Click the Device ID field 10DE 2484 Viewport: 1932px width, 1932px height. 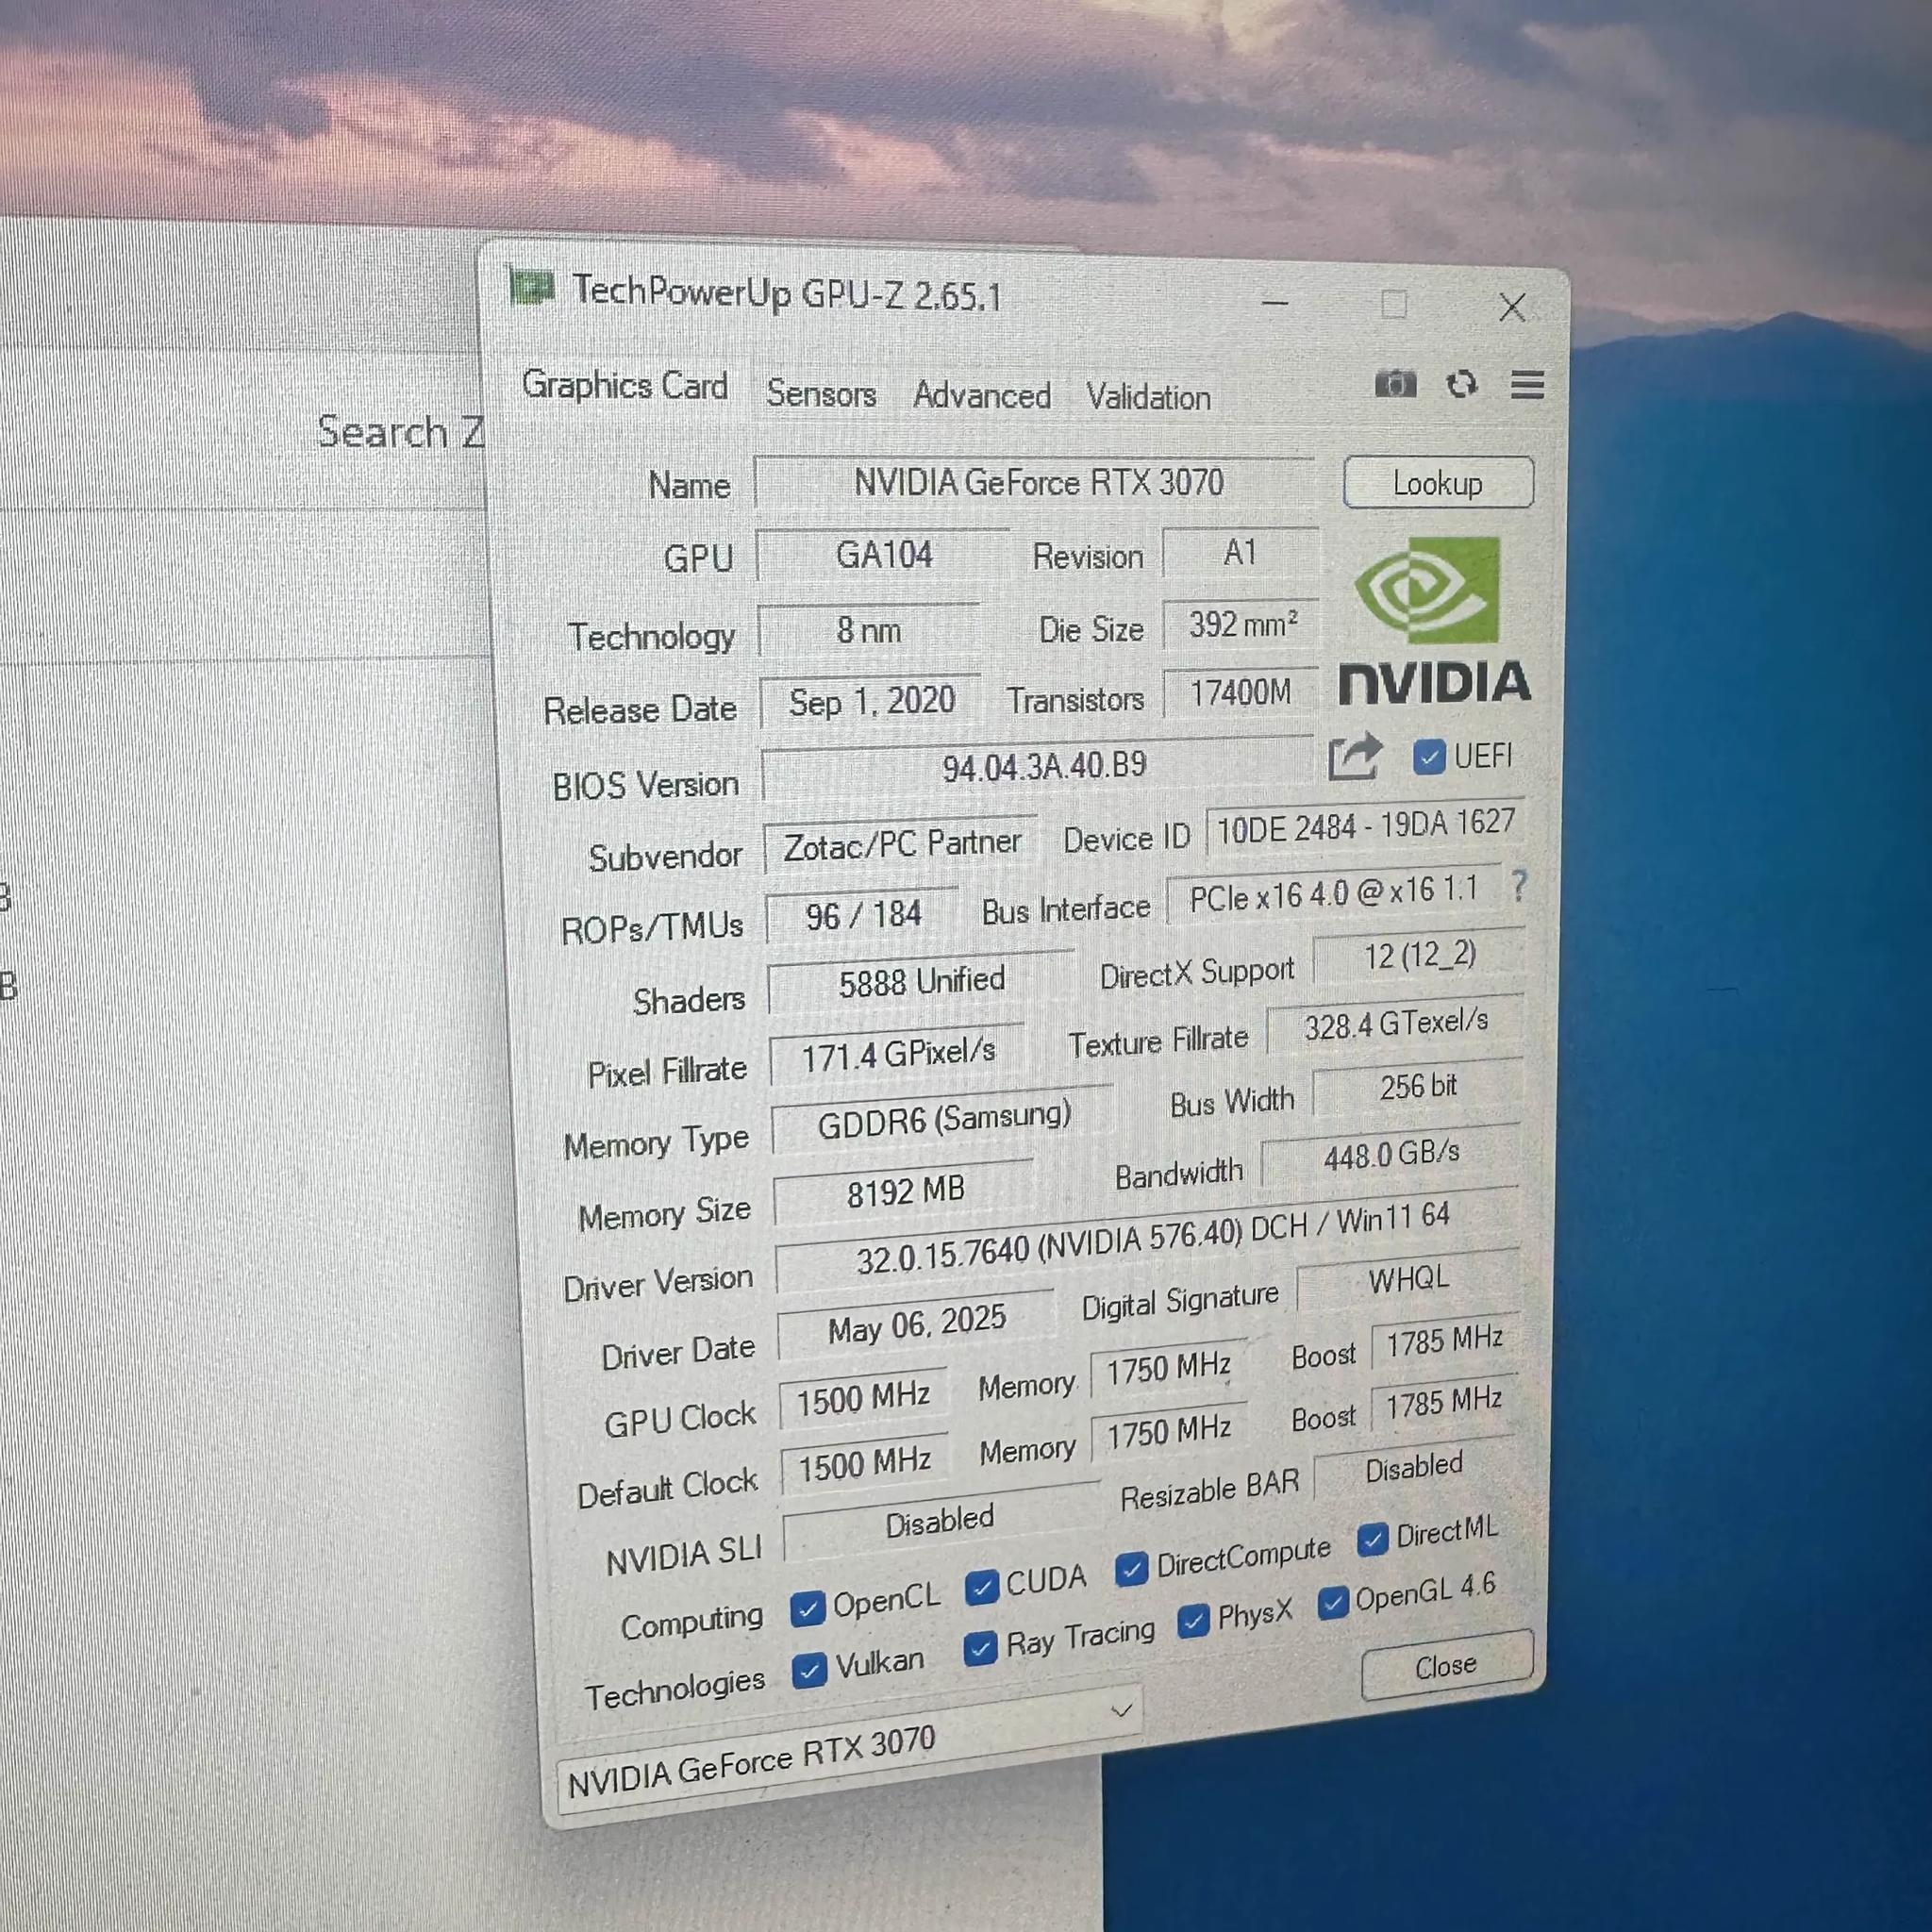click(1366, 826)
